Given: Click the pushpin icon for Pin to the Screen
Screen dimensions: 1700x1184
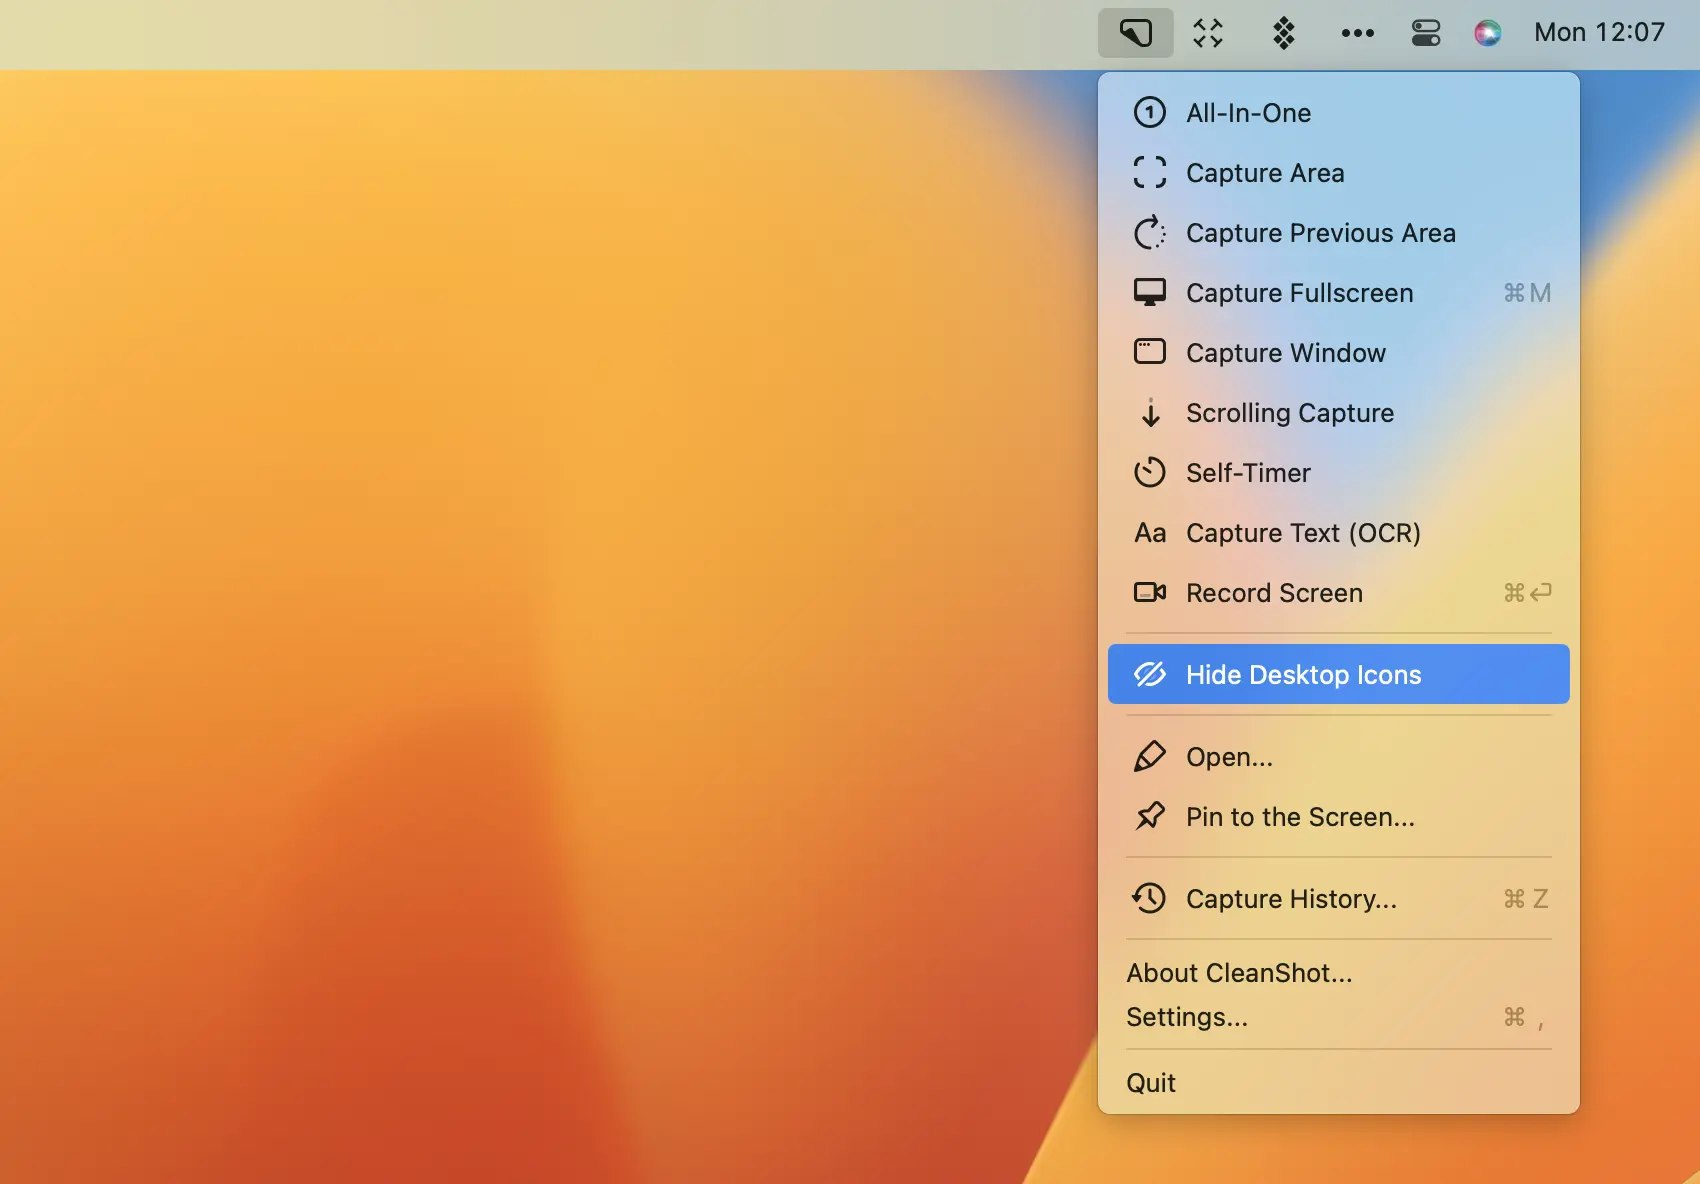Looking at the screenshot, I should (x=1150, y=816).
